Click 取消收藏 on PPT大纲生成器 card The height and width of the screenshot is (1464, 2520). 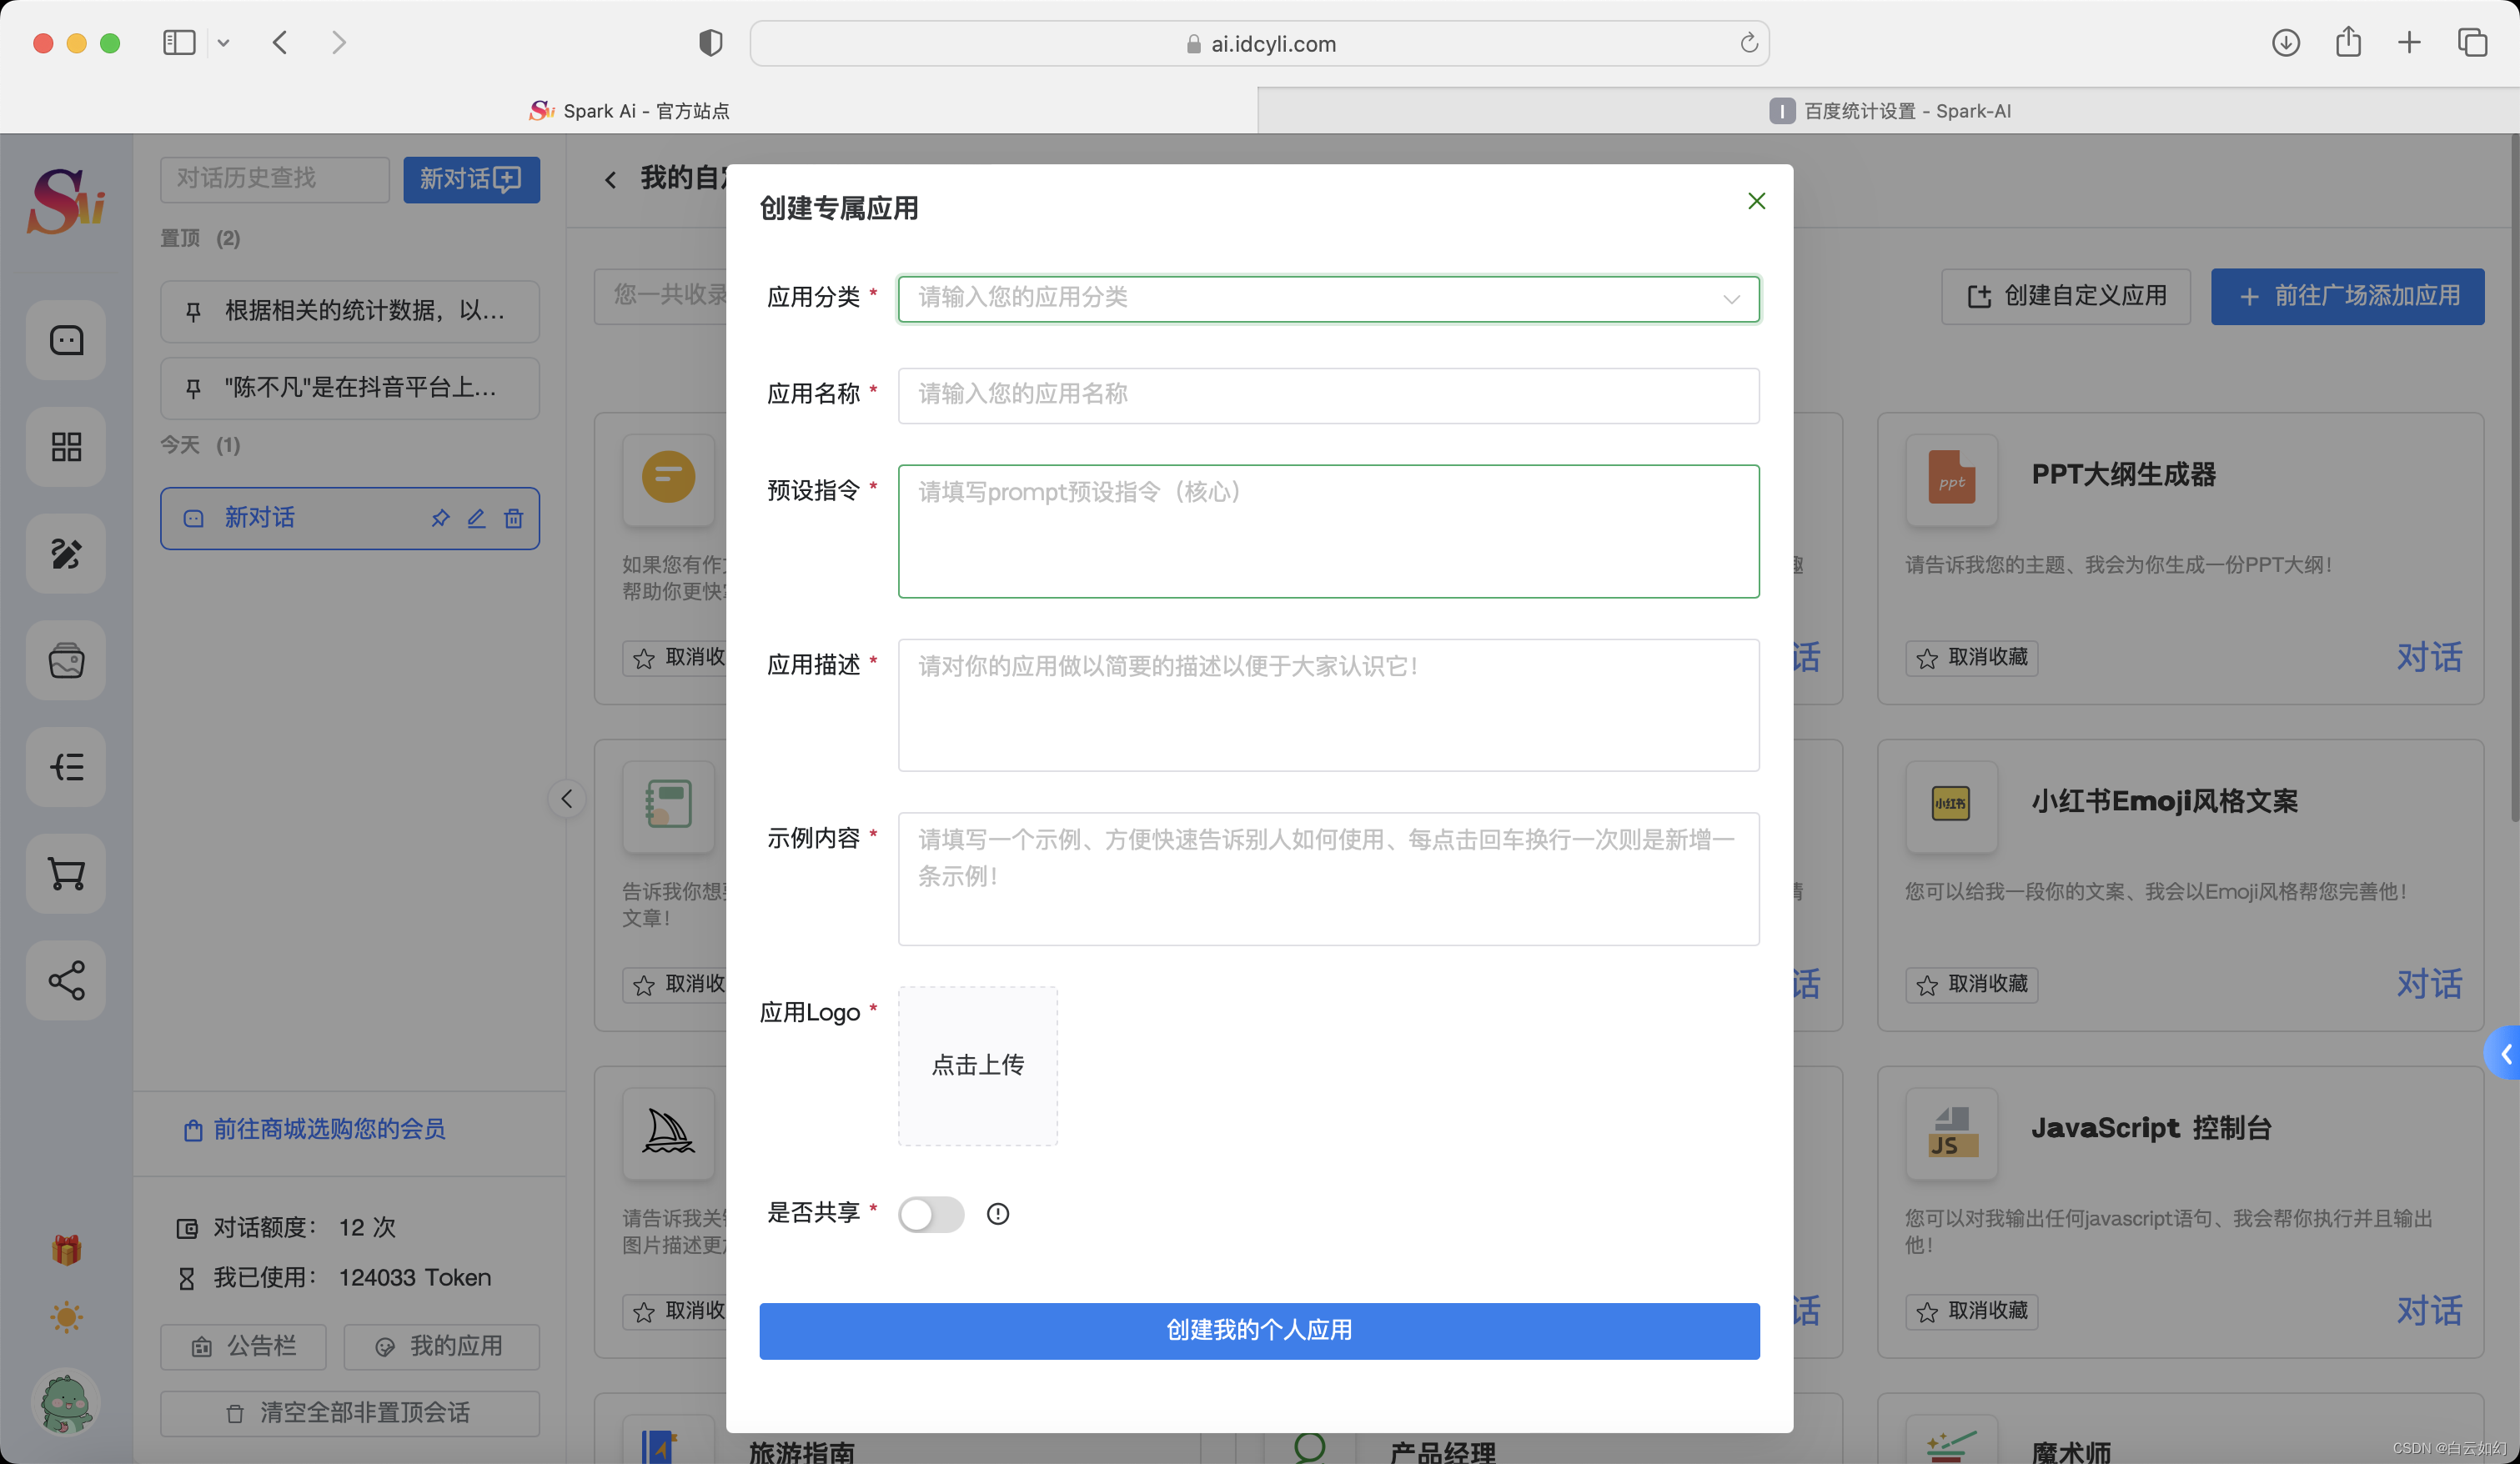click(1971, 657)
